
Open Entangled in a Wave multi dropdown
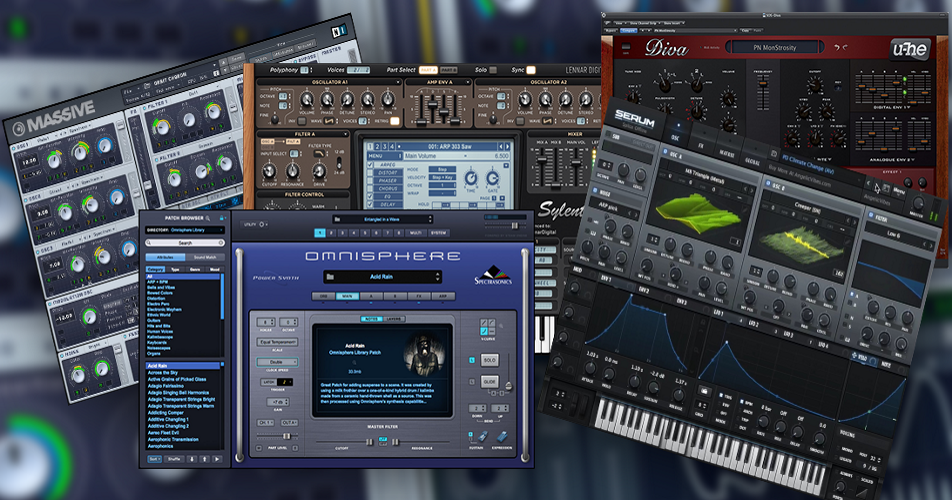[382, 219]
